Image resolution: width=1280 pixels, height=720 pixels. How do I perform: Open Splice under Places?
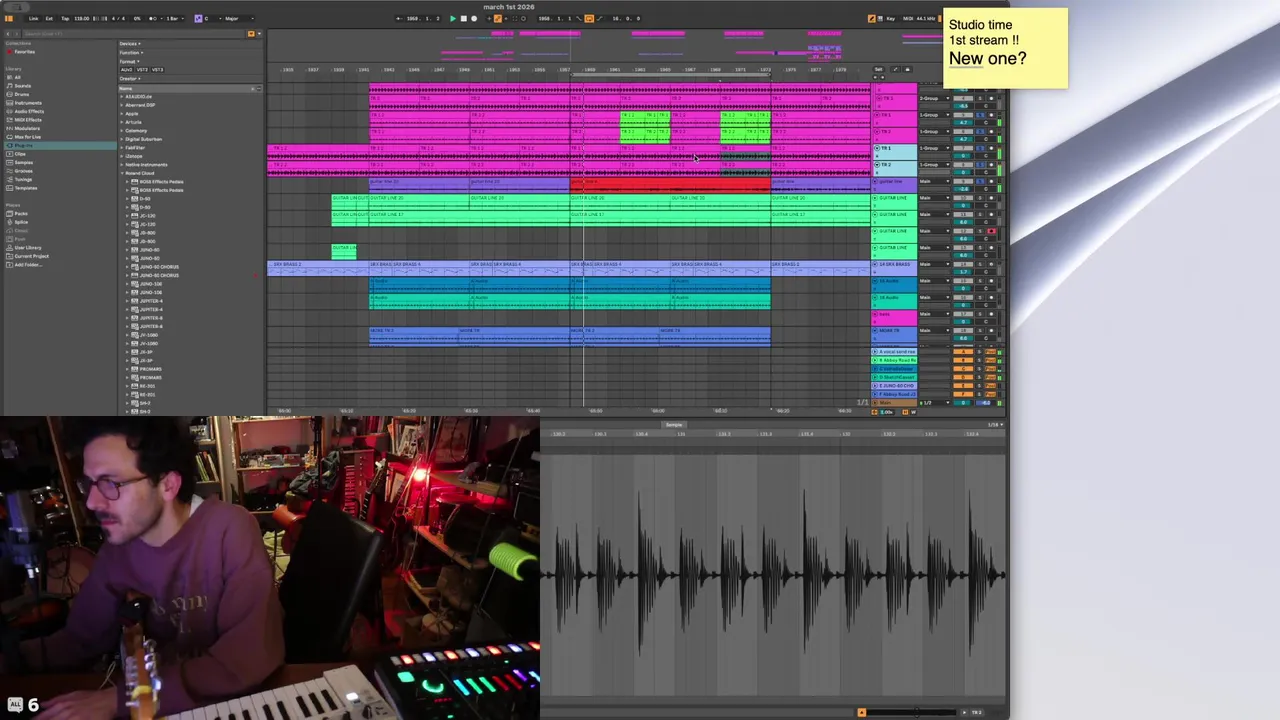18,222
